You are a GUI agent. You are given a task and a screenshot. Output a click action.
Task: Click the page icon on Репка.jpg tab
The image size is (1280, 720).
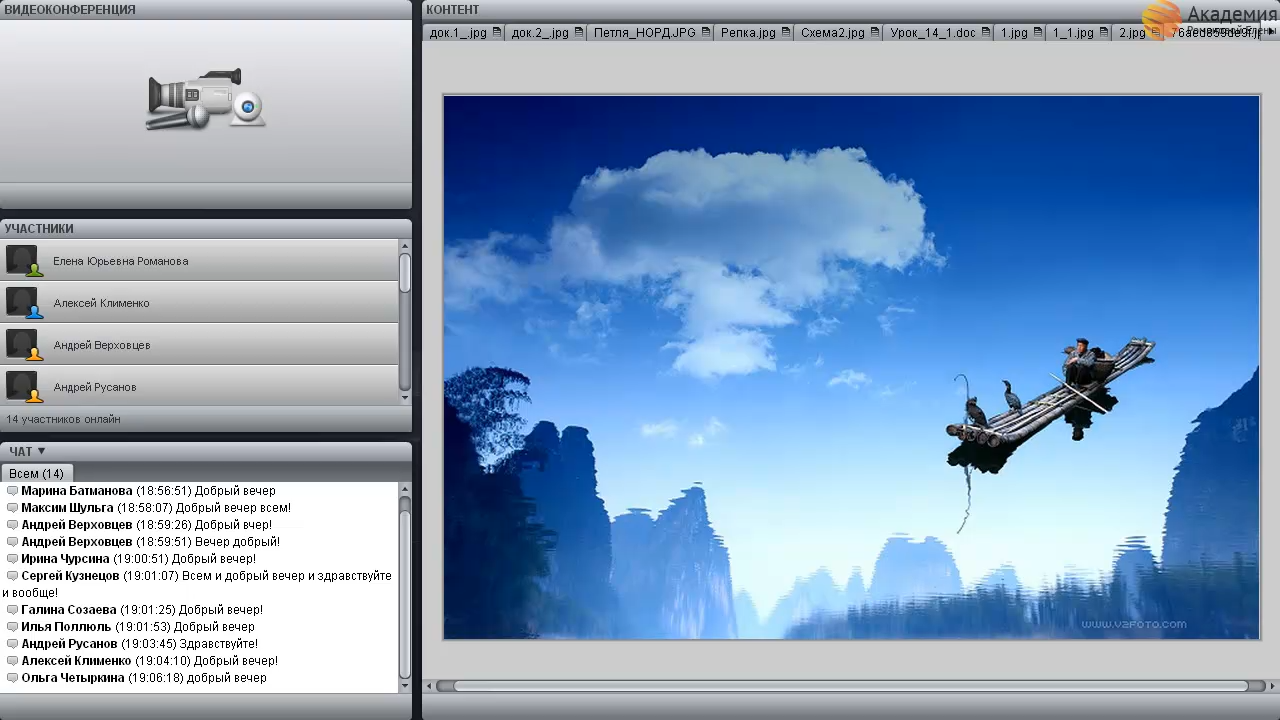coord(786,32)
